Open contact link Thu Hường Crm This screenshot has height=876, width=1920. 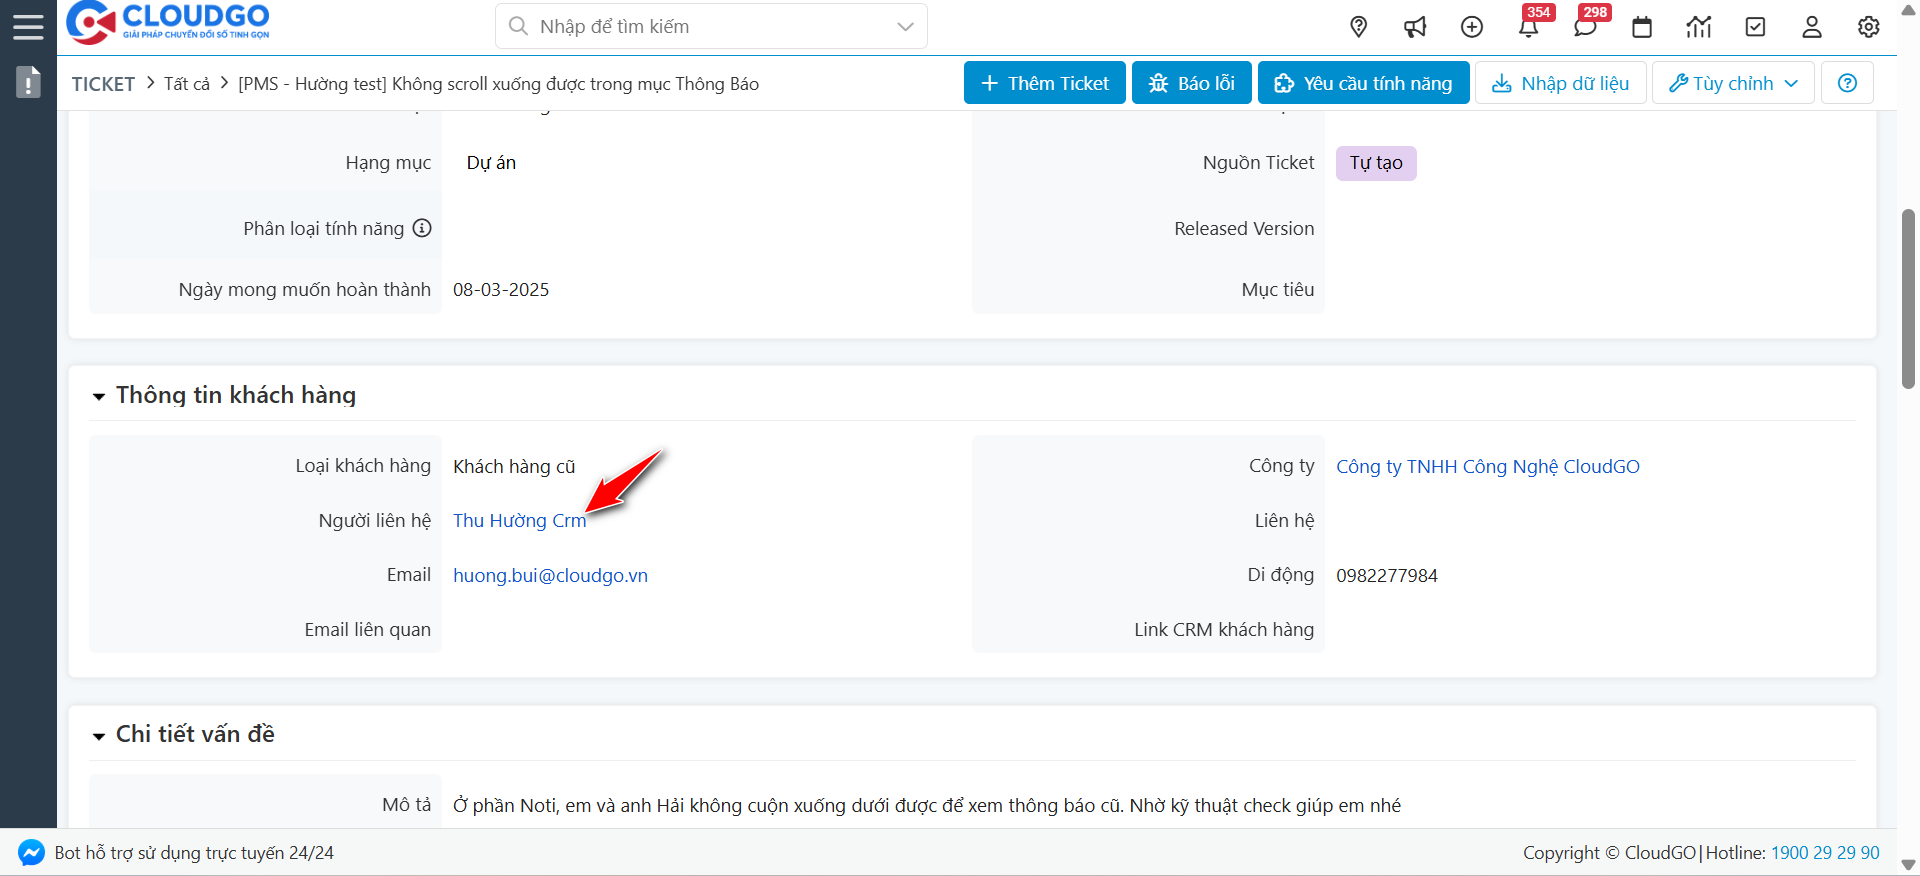pos(520,521)
